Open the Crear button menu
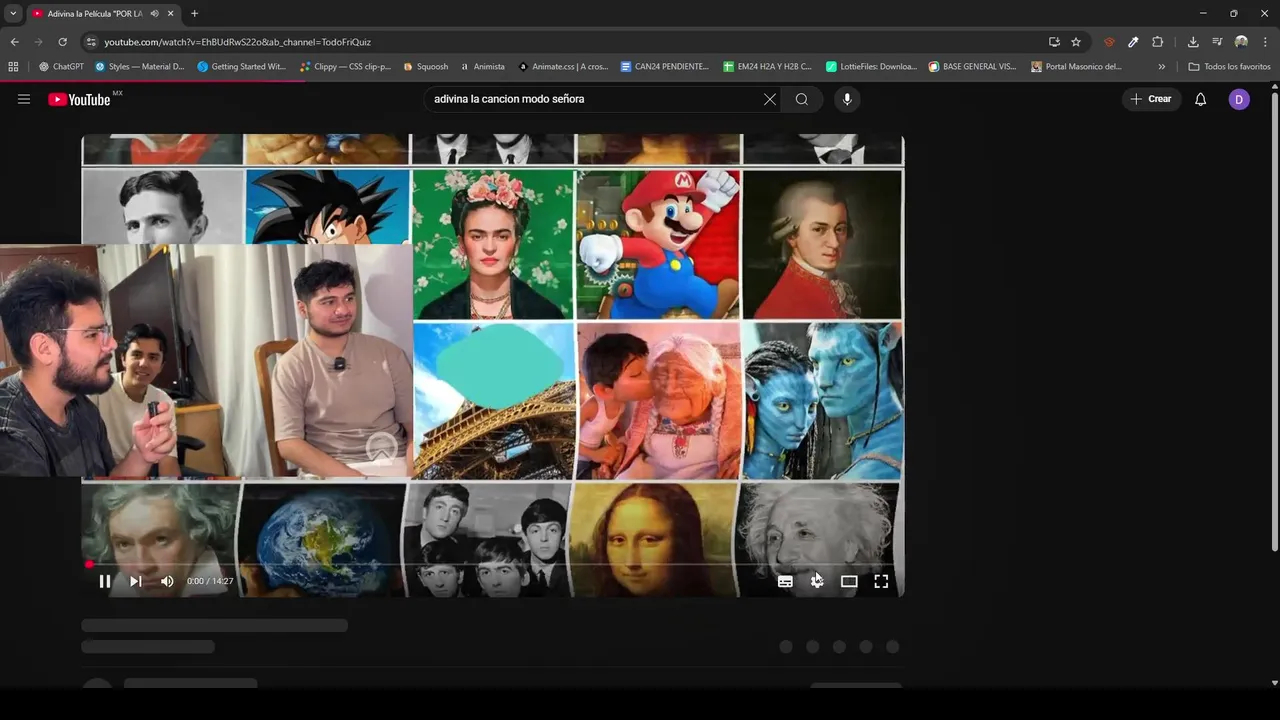Viewport: 1280px width, 720px height. 1151,99
